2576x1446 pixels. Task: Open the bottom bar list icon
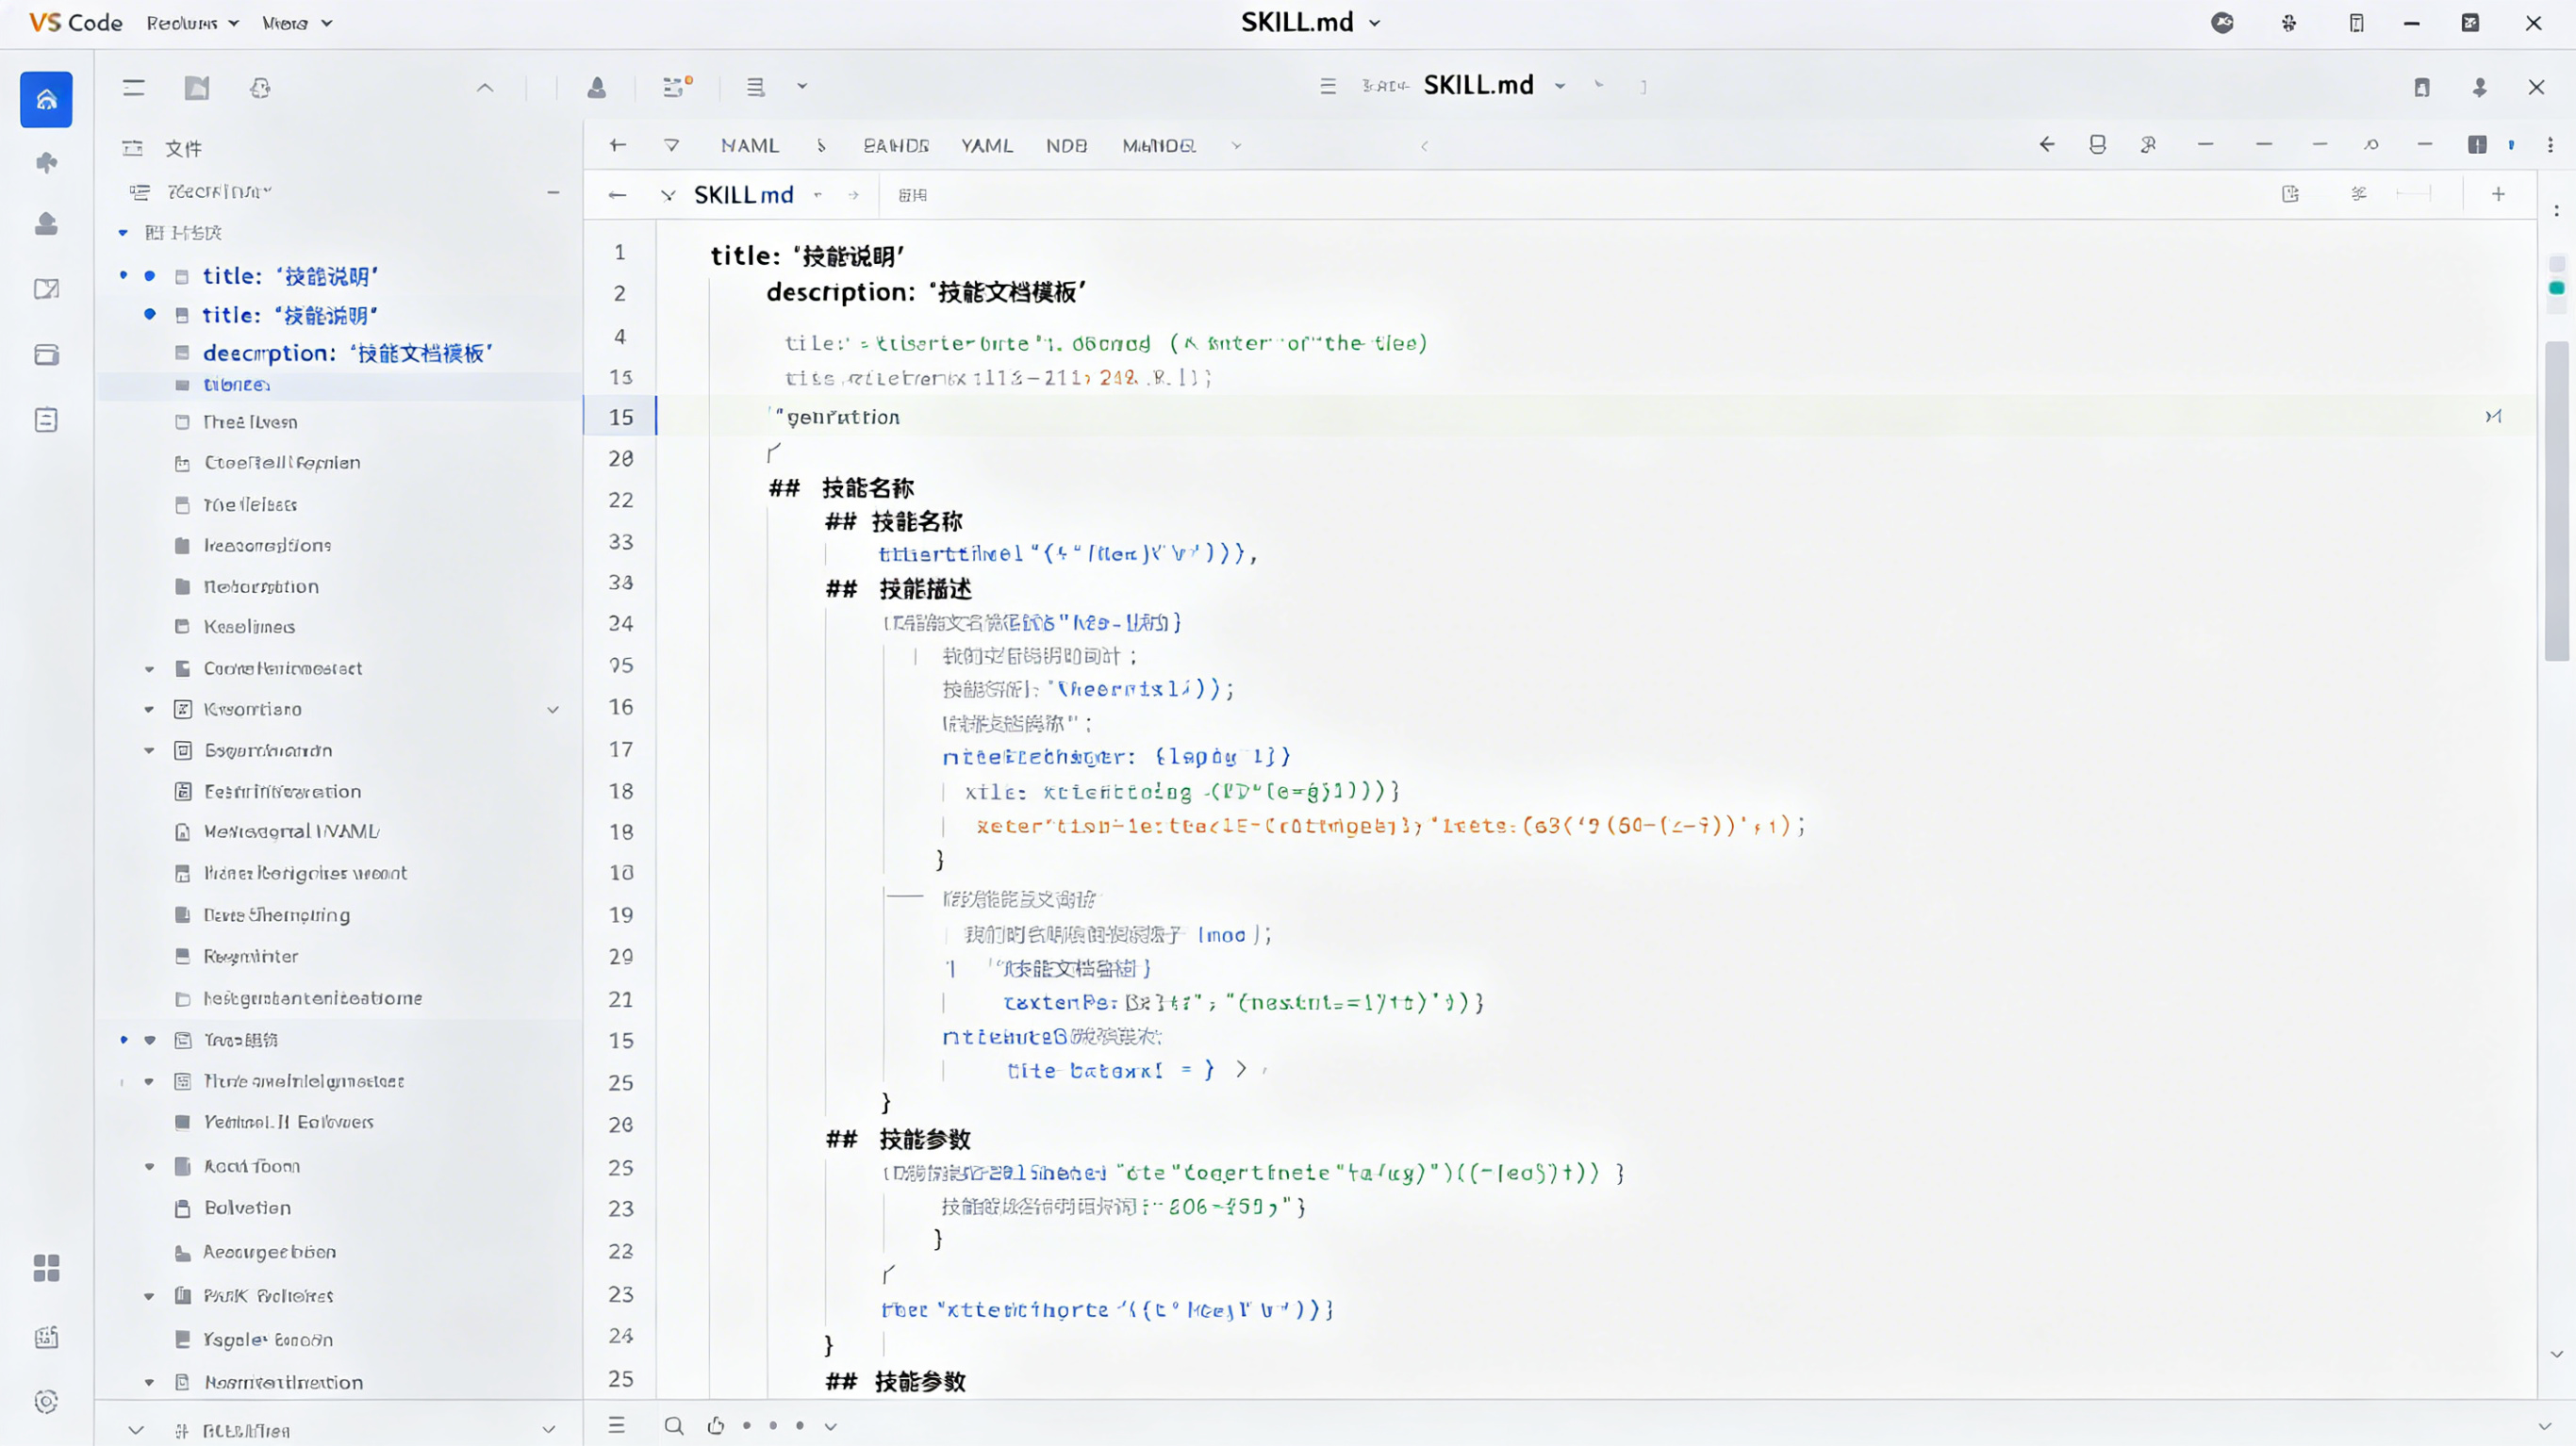point(617,1426)
